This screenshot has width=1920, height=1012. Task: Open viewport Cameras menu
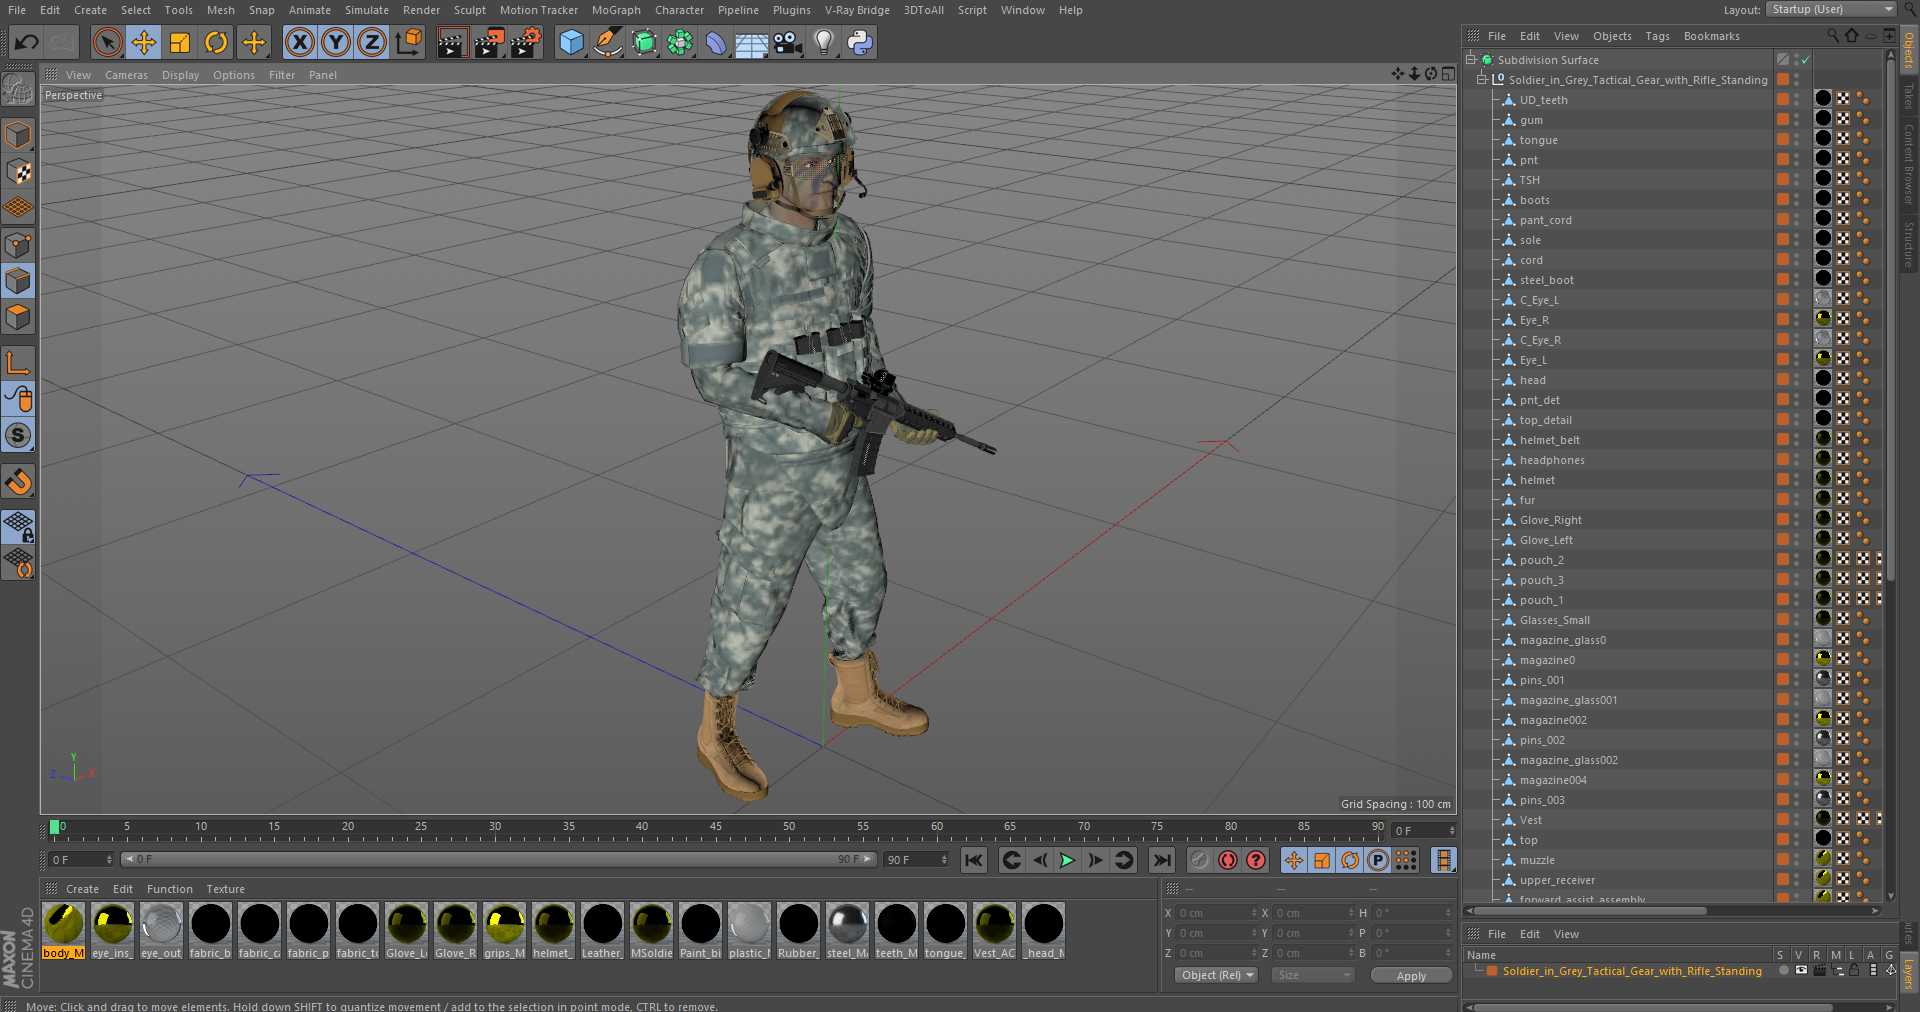tap(126, 75)
